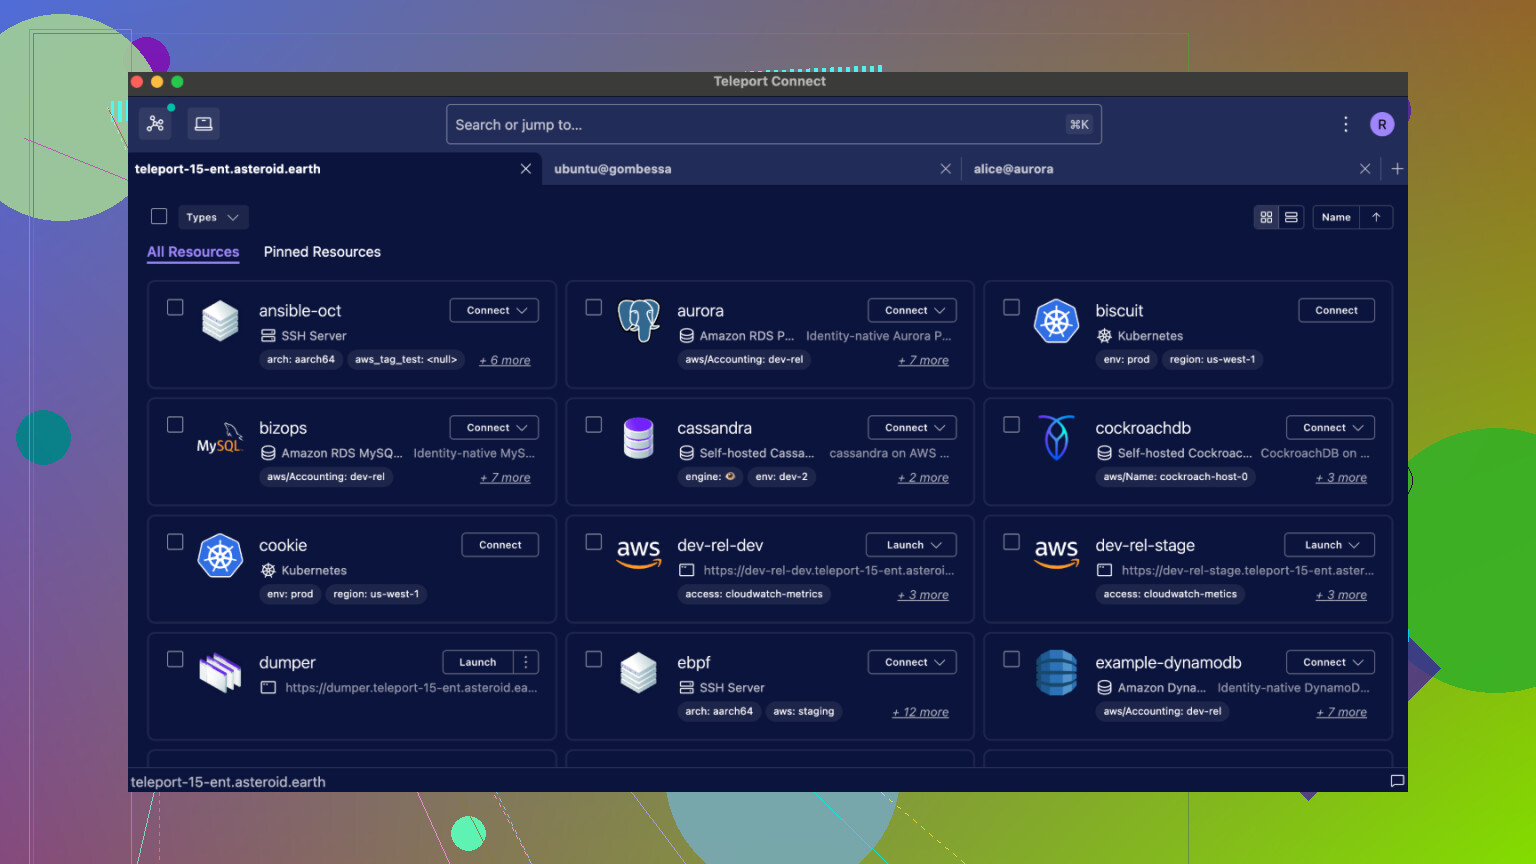
Task: Open the Types filter dropdown
Action: click(x=213, y=217)
